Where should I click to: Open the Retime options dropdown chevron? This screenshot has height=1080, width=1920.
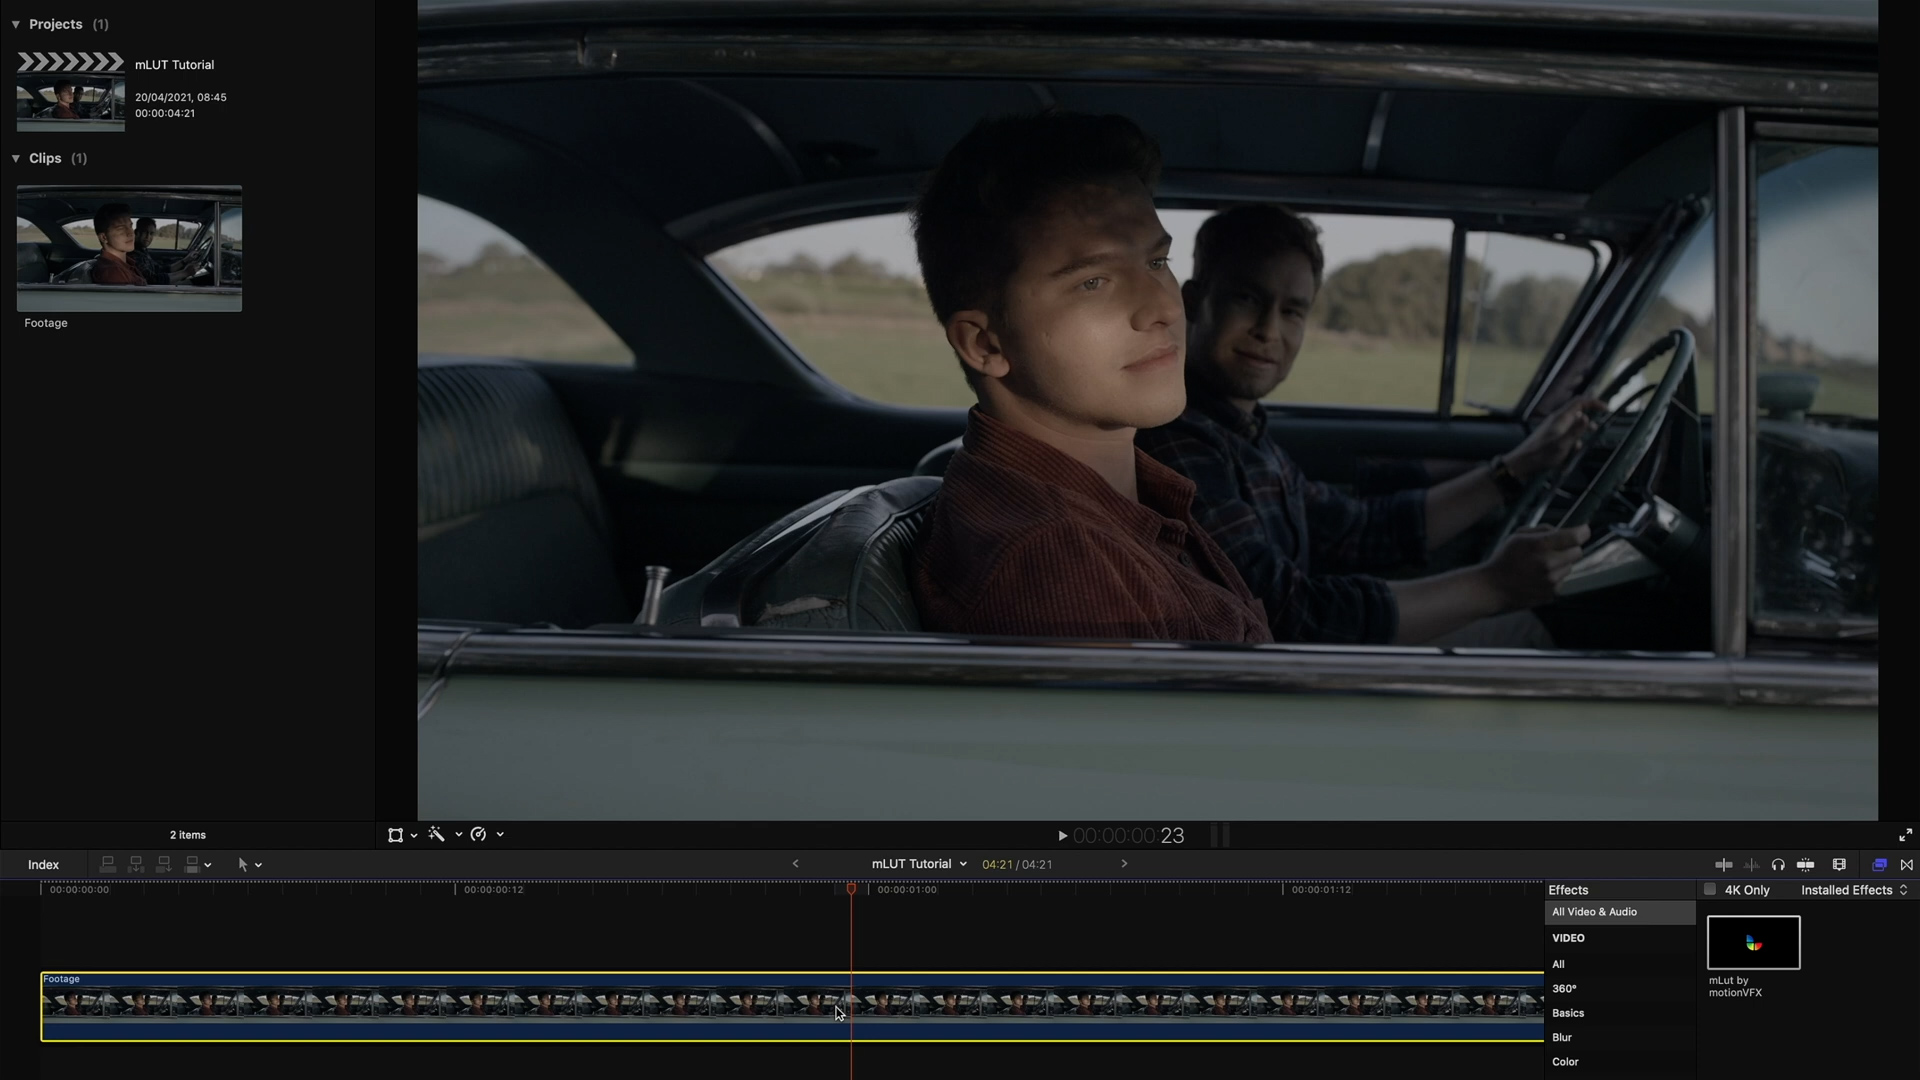click(500, 835)
